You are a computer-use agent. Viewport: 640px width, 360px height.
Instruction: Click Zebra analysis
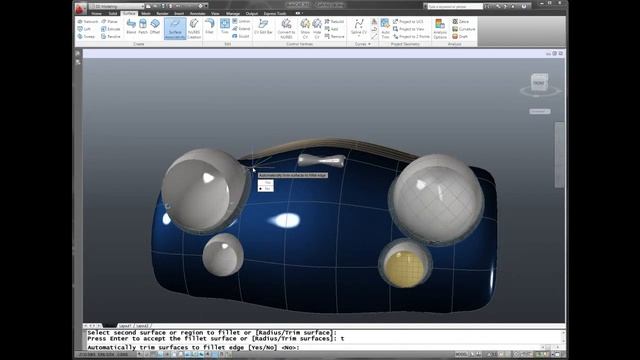[460, 21]
